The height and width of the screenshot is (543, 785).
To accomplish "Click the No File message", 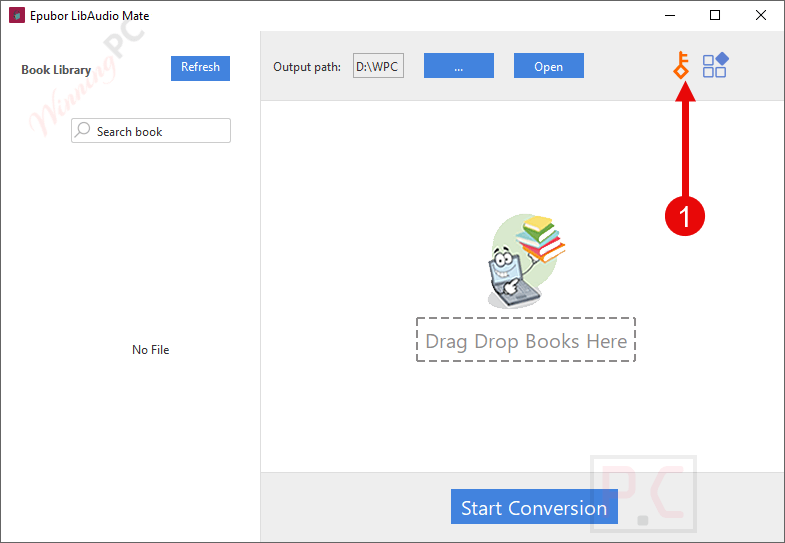I will [x=151, y=349].
